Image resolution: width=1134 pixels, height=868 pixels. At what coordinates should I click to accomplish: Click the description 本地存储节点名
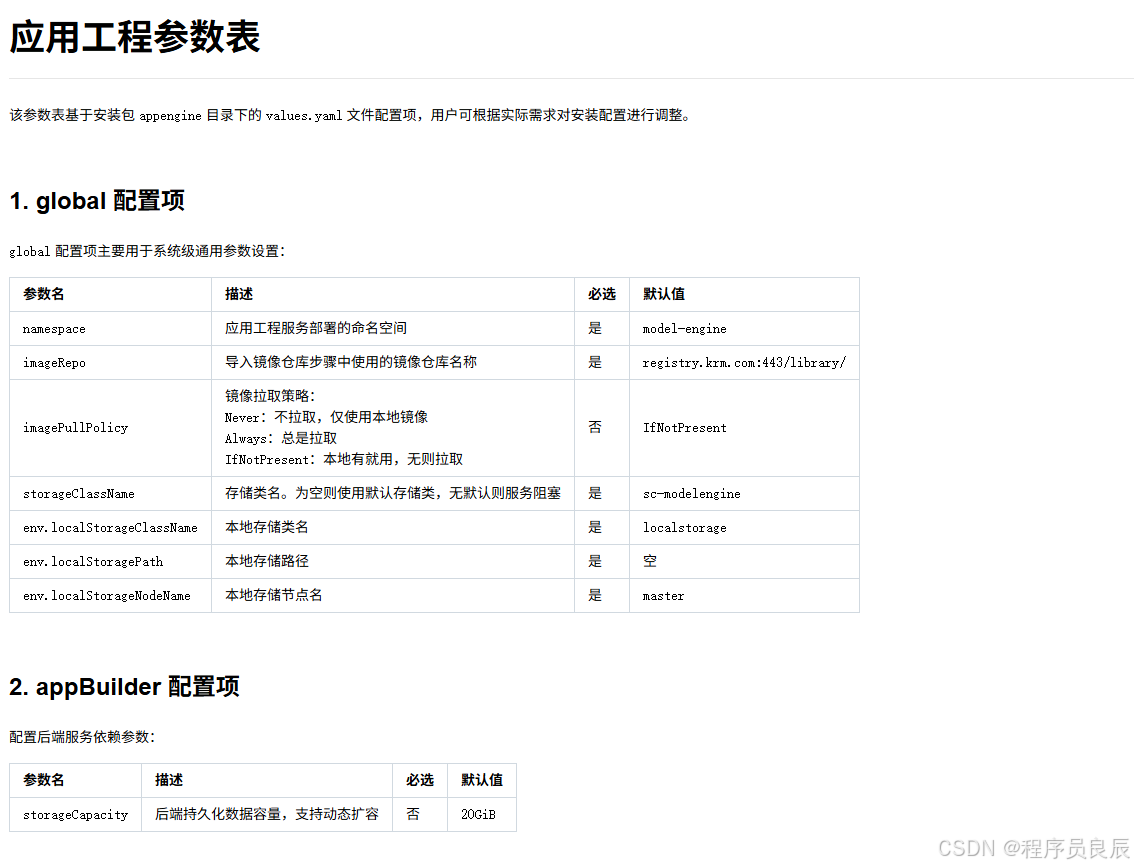tap(273, 595)
